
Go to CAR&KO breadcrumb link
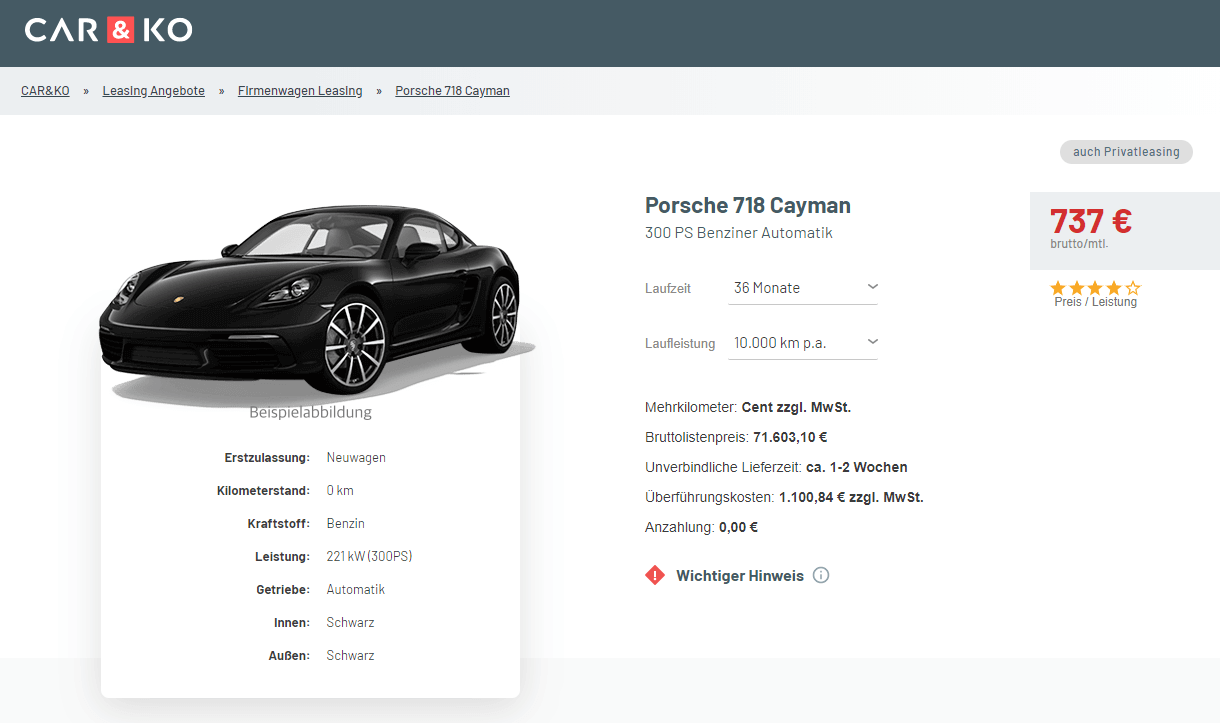click(45, 91)
